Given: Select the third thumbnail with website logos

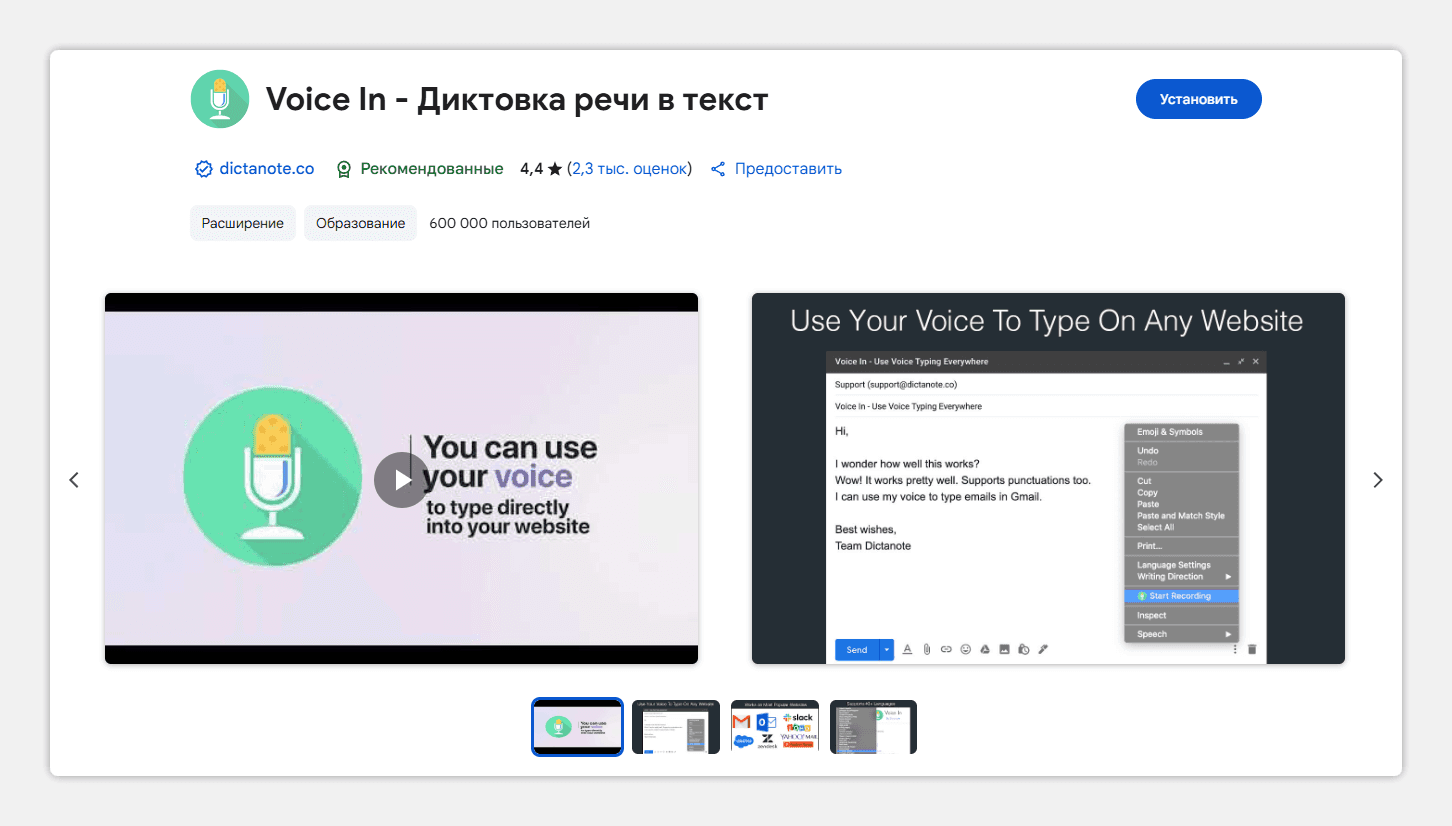Looking at the screenshot, I should 775,727.
